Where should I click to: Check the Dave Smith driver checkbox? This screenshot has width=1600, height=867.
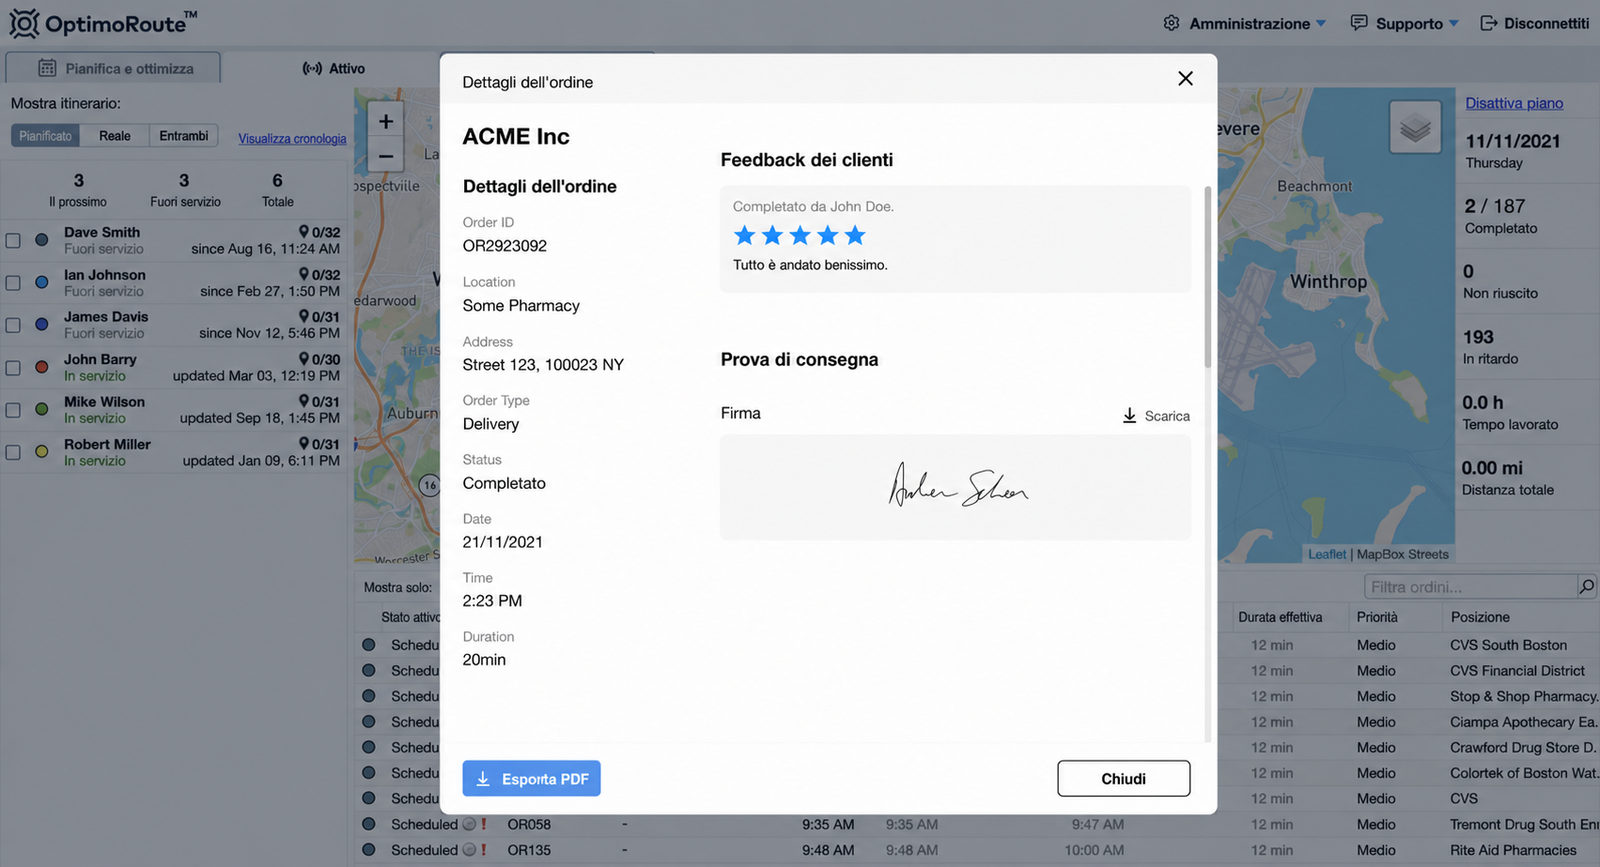[x=13, y=240]
